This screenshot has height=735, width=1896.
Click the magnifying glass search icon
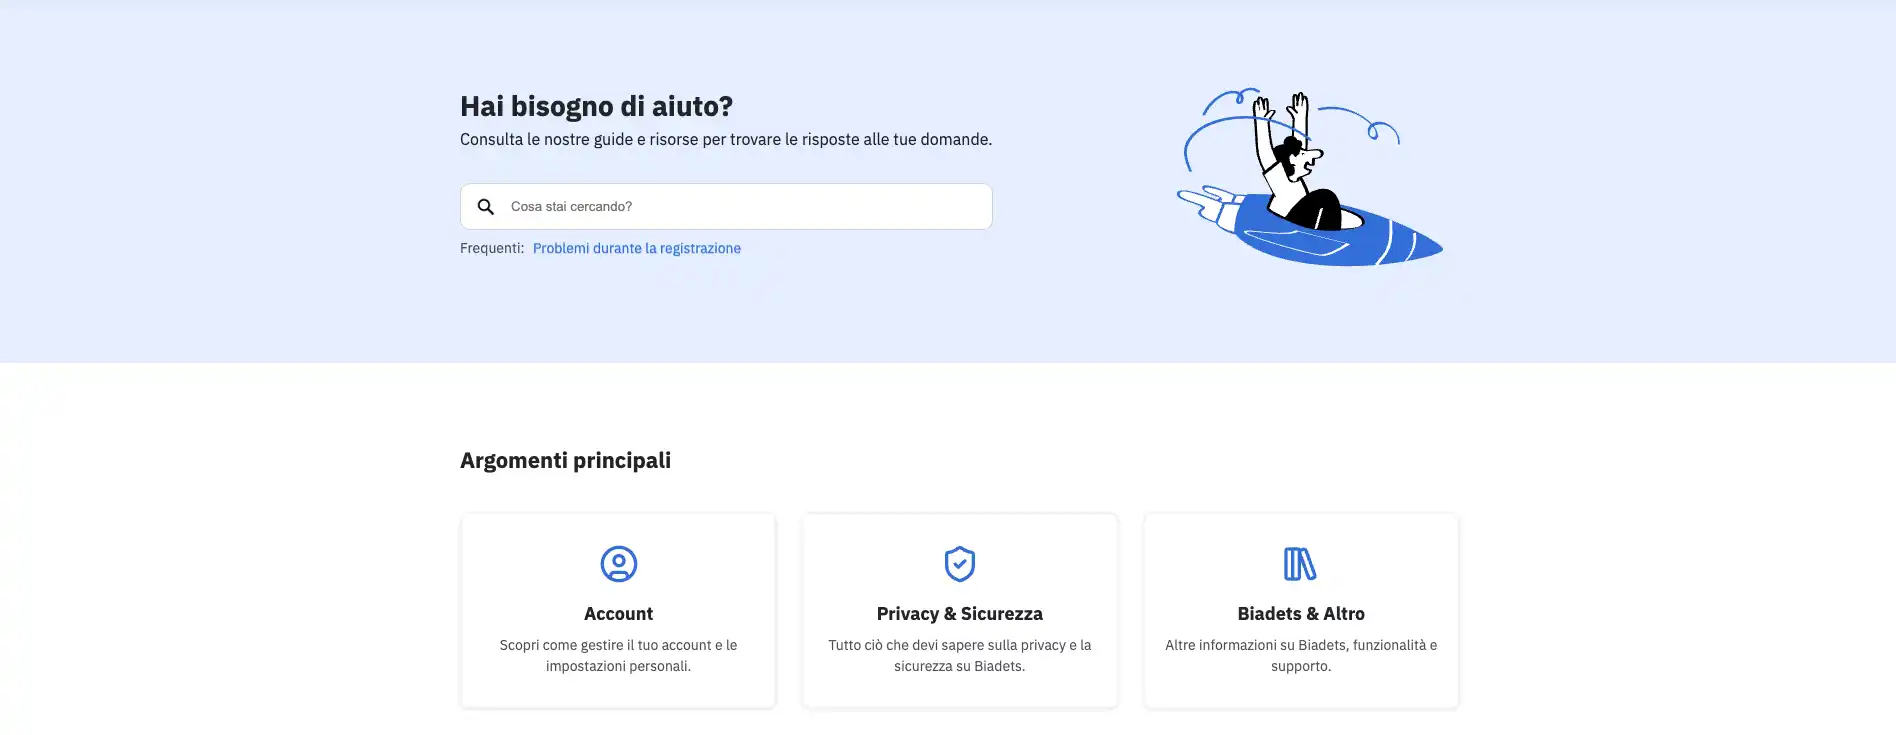coord(486,207)
